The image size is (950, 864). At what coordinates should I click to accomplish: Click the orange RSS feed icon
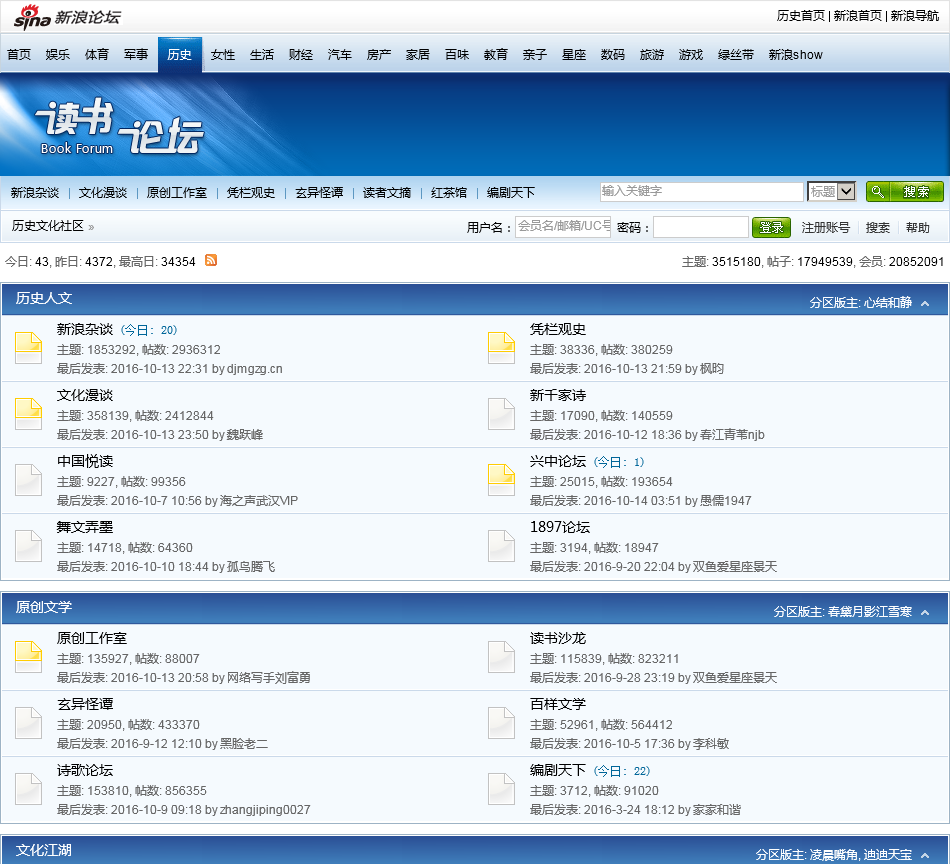click(211, 261)
